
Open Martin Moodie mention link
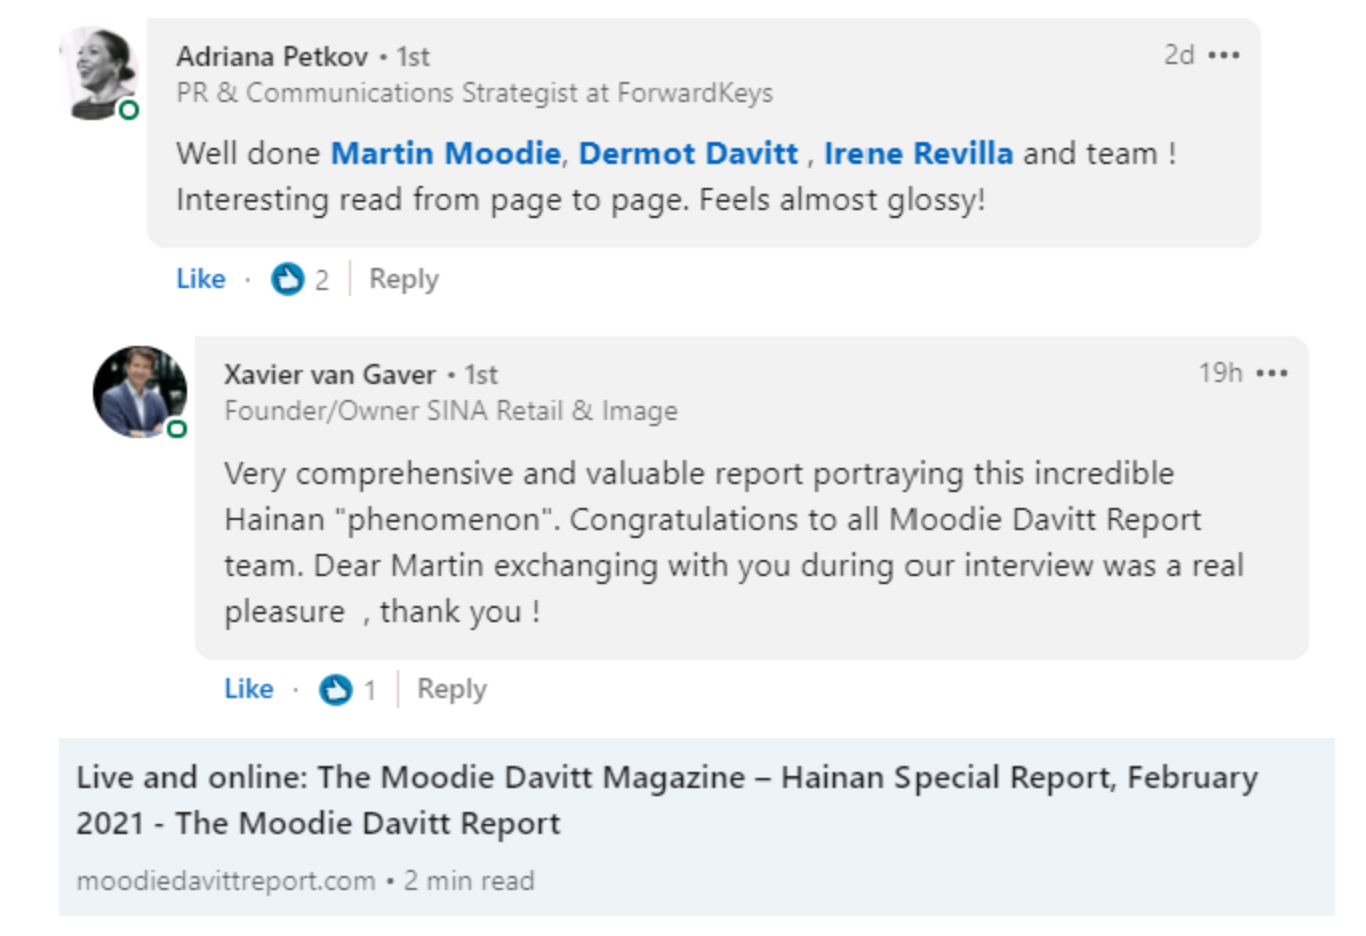(445, 153)
